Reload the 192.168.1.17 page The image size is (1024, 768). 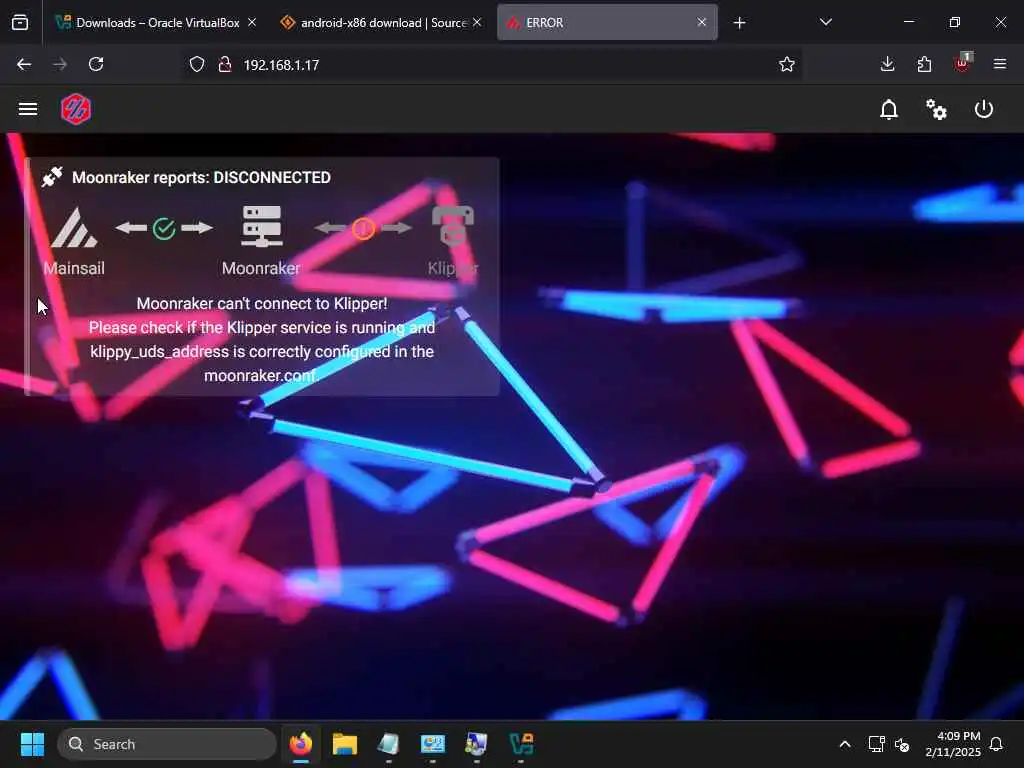click(96, 64)
